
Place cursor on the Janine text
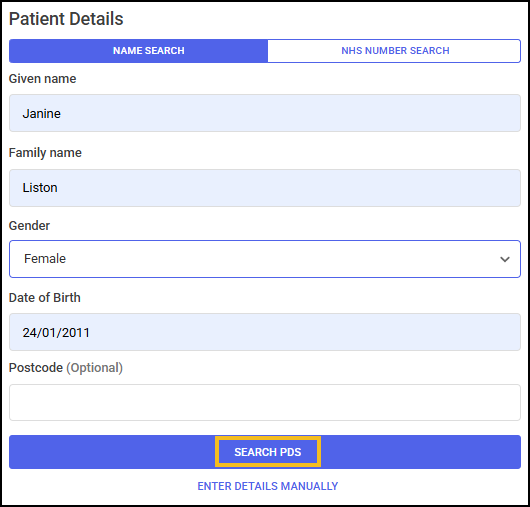[x=42, y=114]
